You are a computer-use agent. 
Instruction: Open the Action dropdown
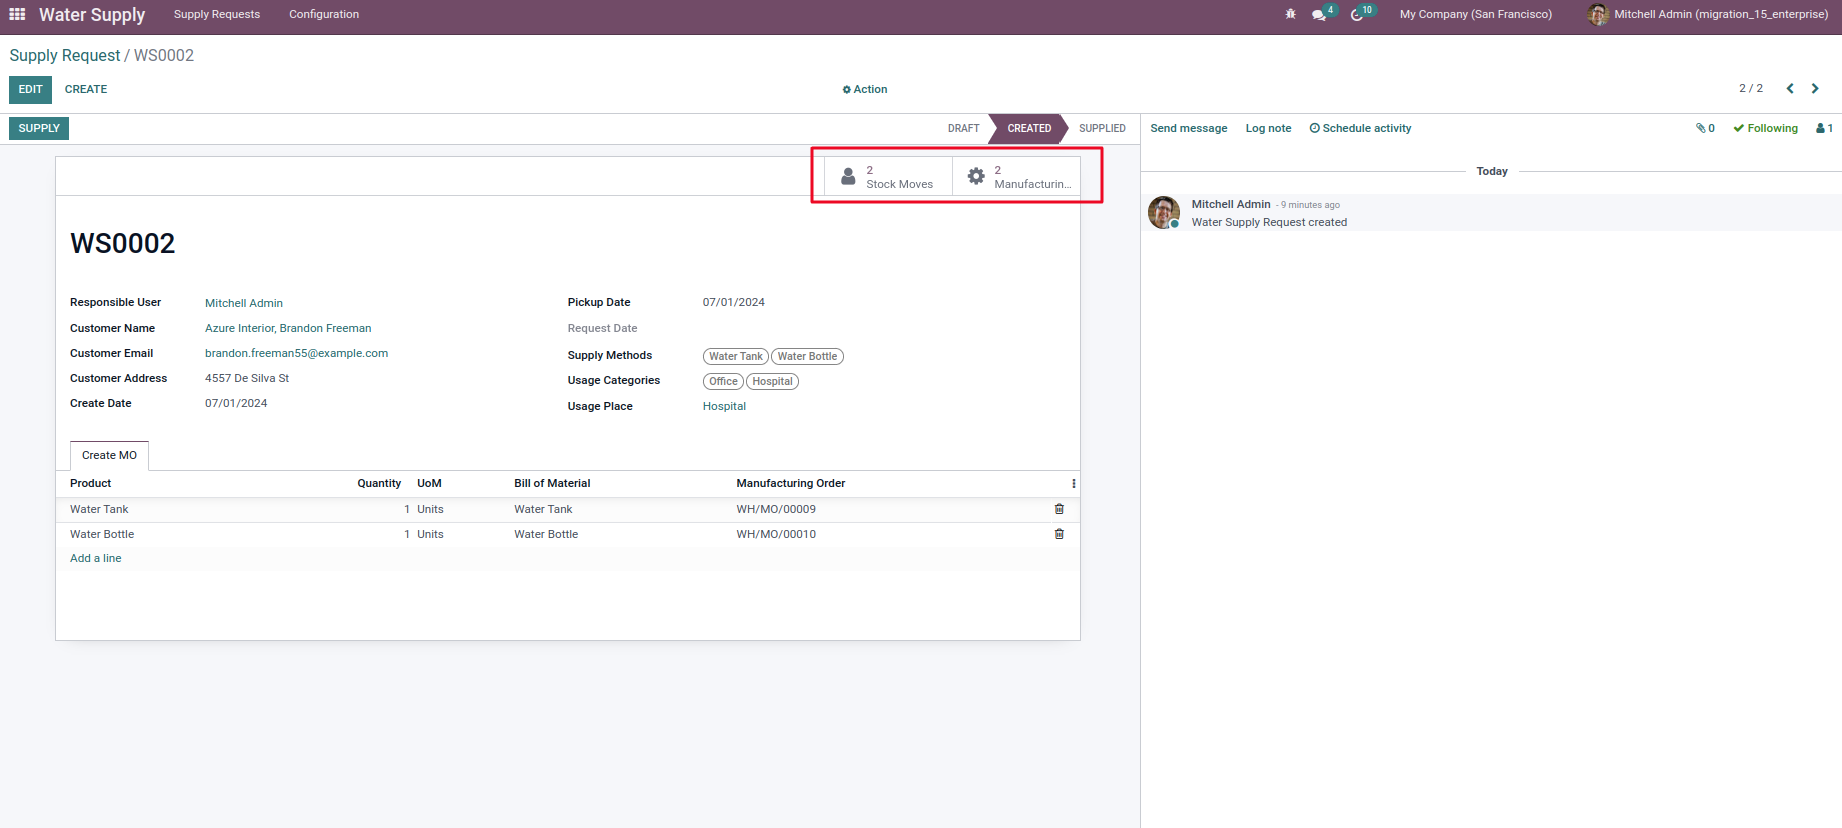865,89
